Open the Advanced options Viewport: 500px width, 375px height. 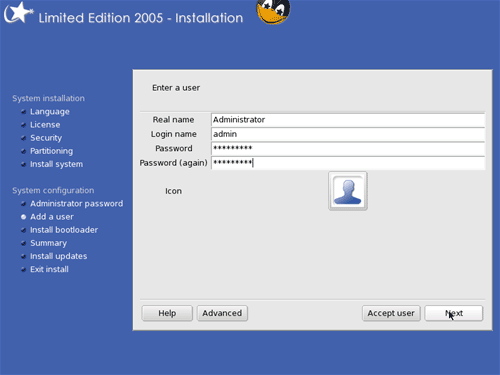tap(222, 313)
